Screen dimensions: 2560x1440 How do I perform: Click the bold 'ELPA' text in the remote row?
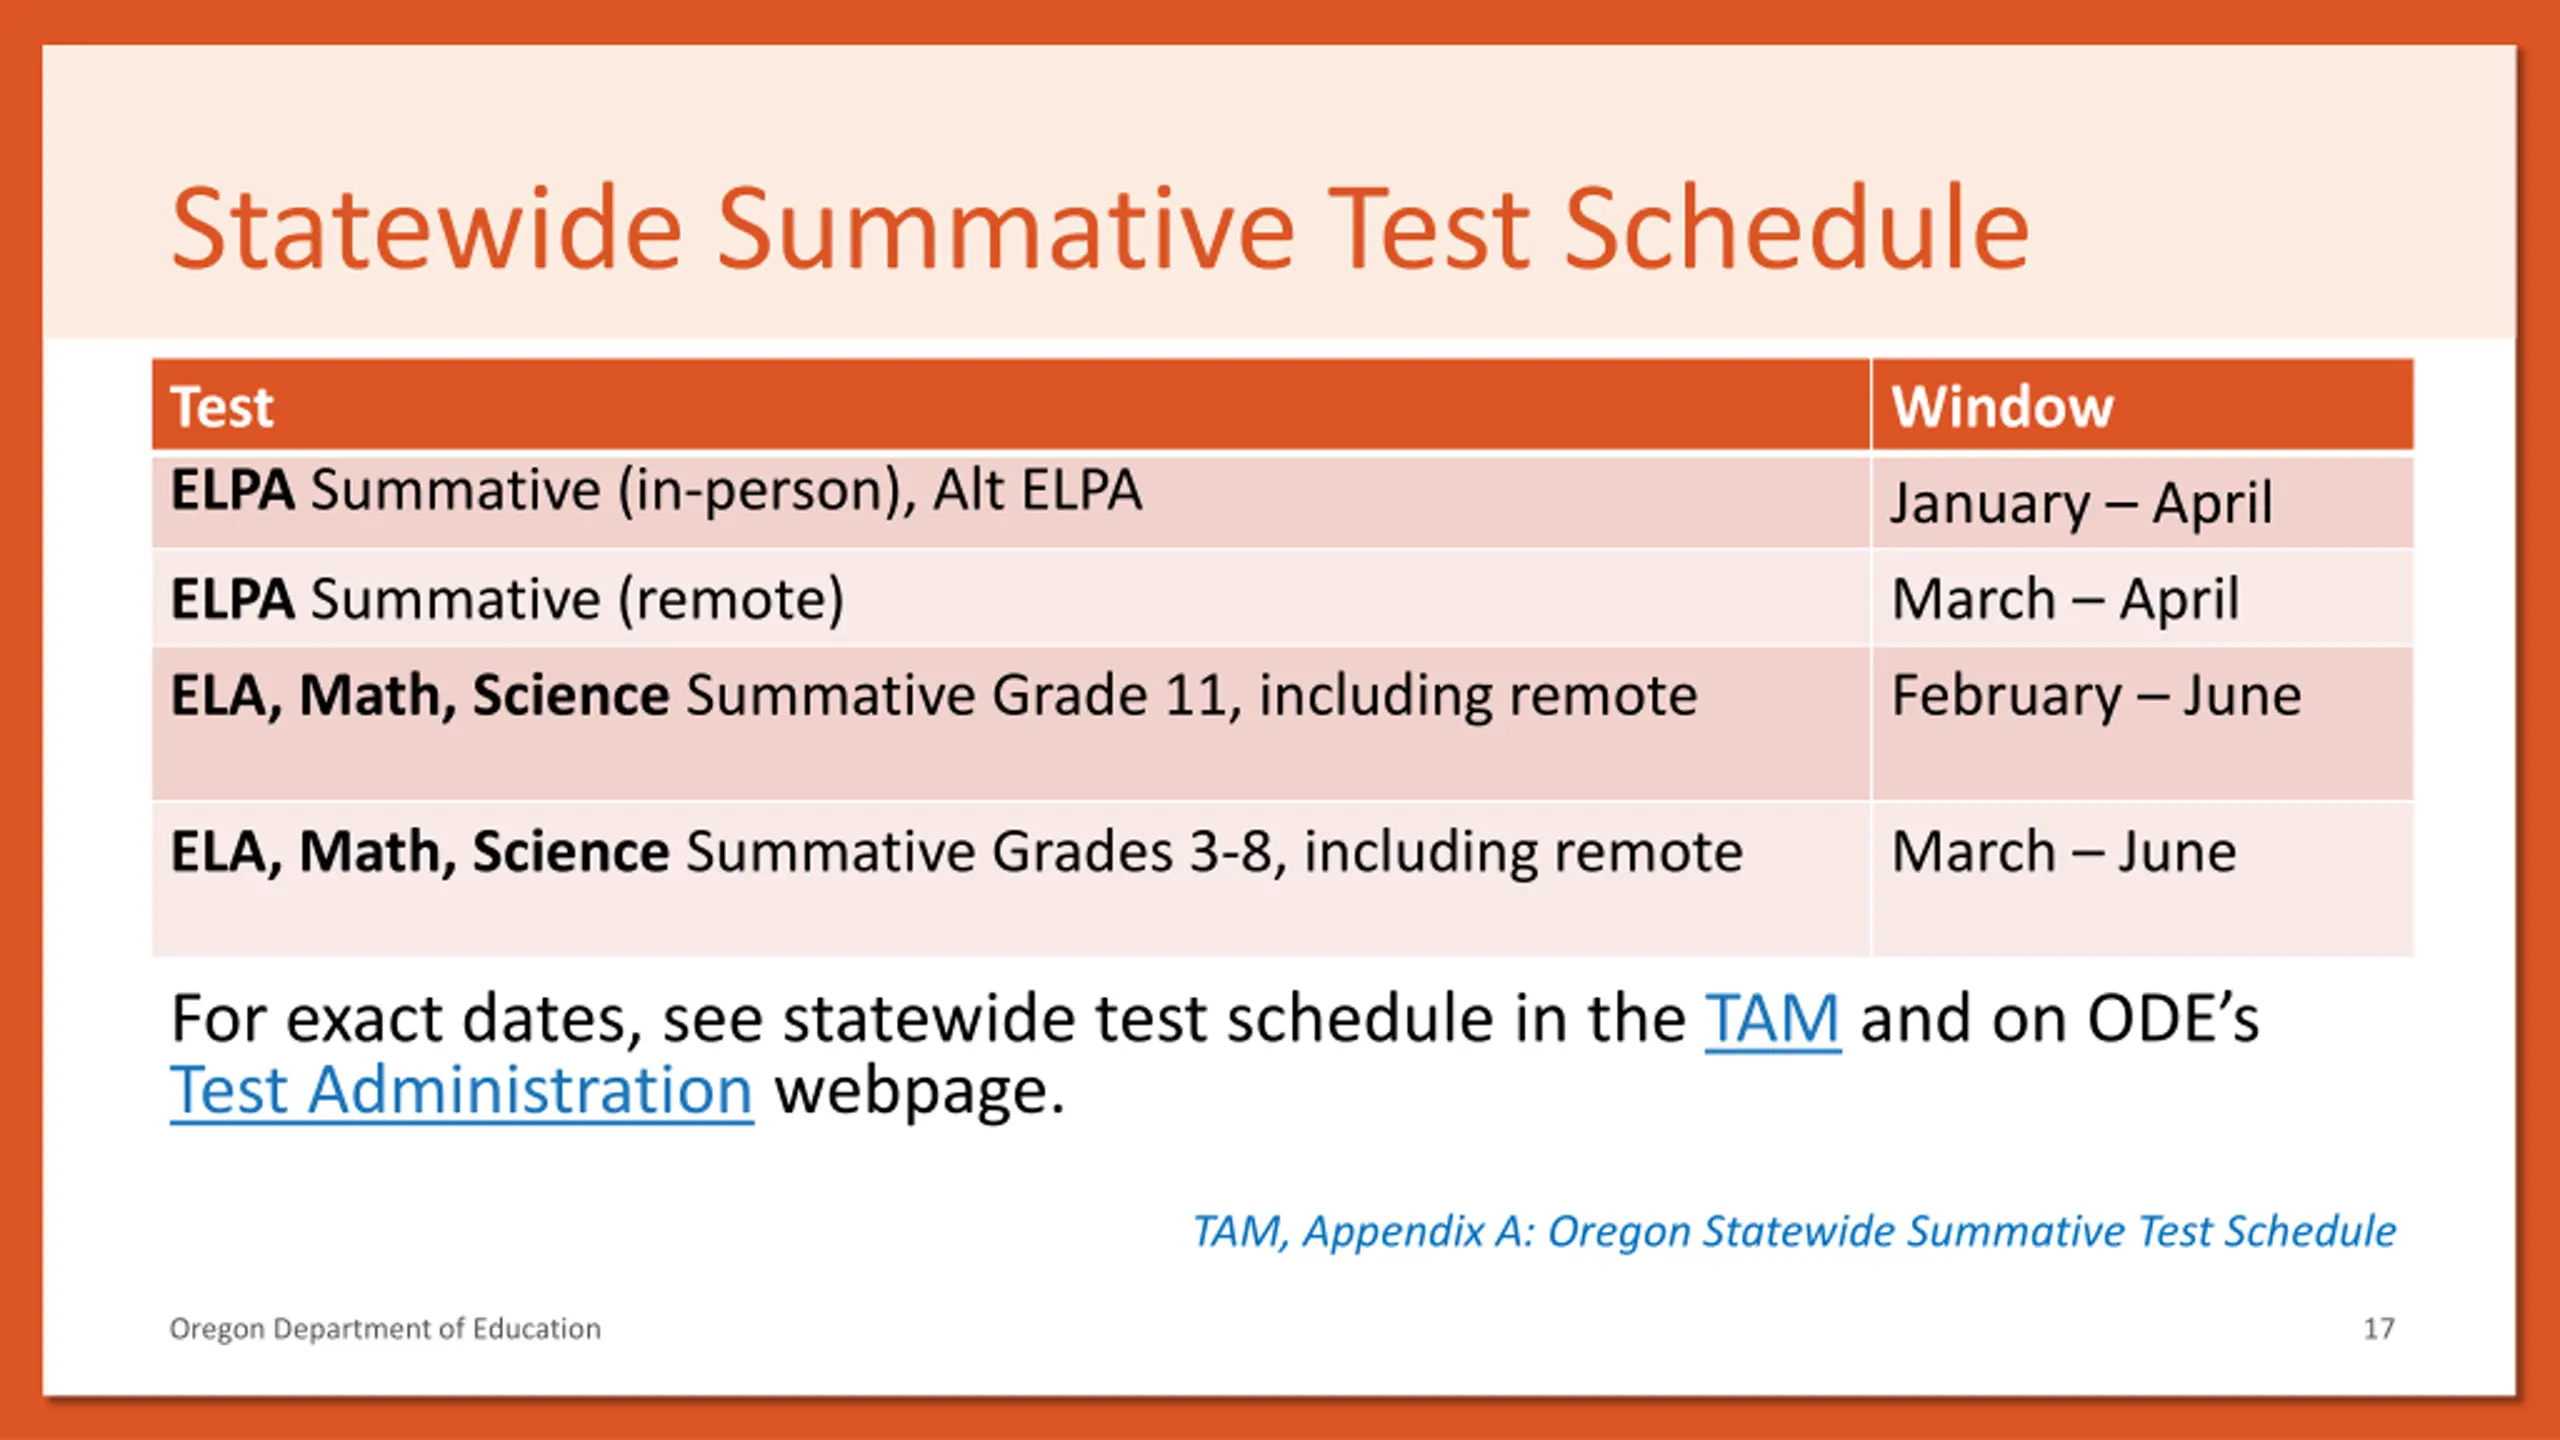[232, 599]
